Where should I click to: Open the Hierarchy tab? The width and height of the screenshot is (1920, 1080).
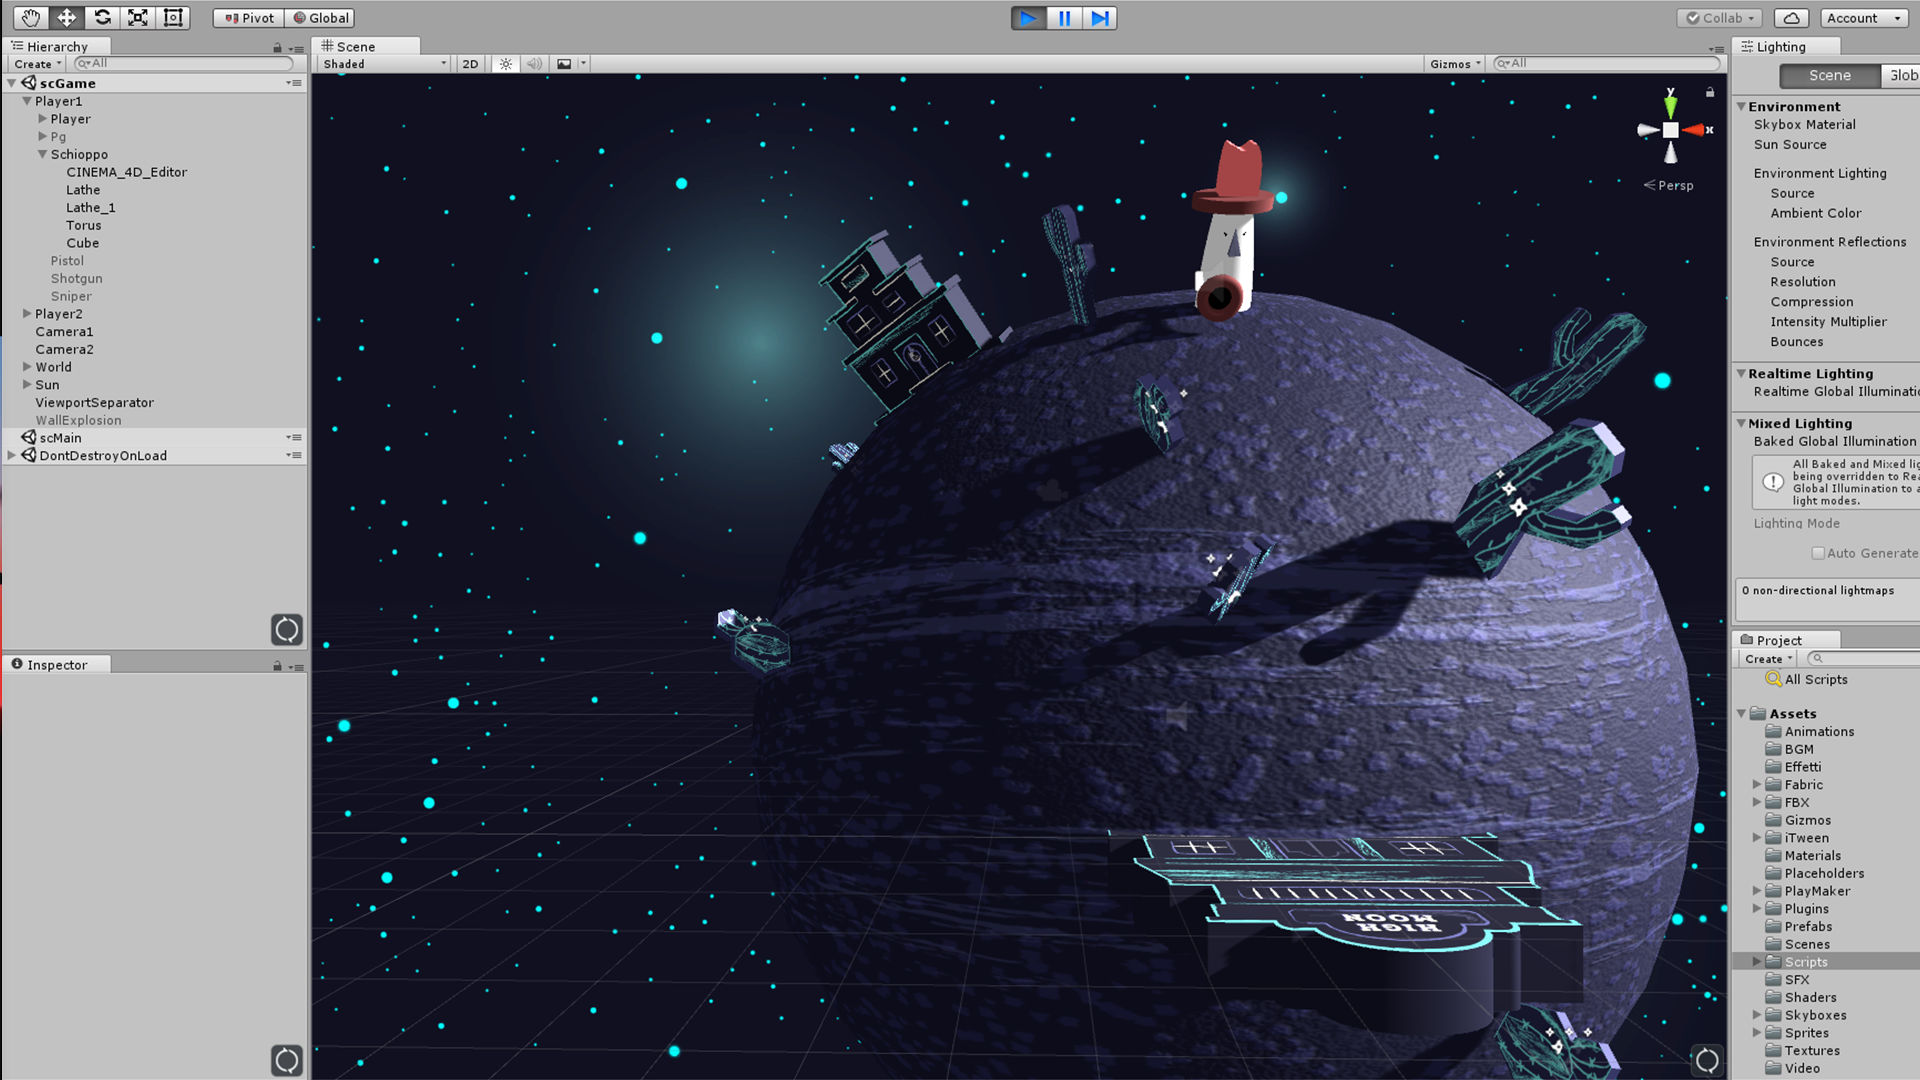pos(56,46)
